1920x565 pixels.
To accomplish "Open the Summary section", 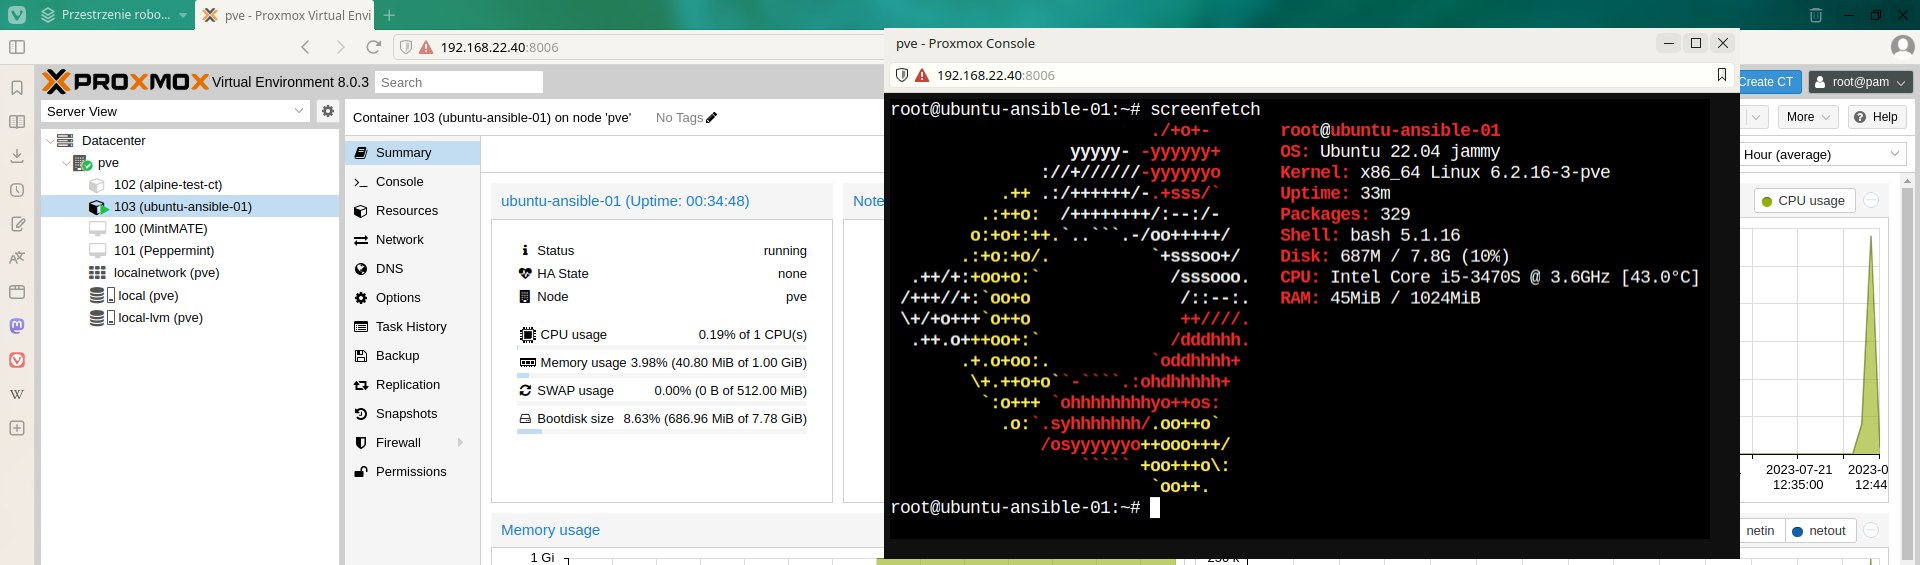I will coord(413,153).
